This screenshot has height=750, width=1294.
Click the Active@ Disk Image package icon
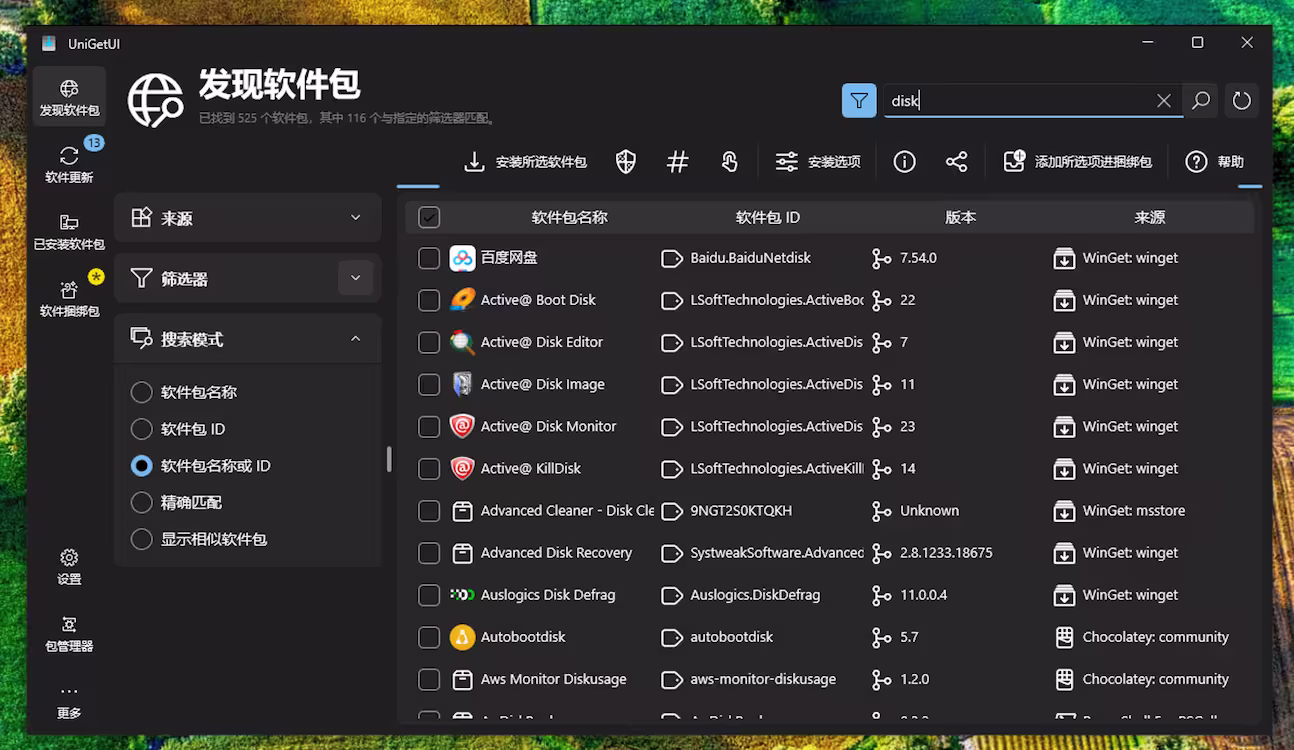[x=462, y=384]
